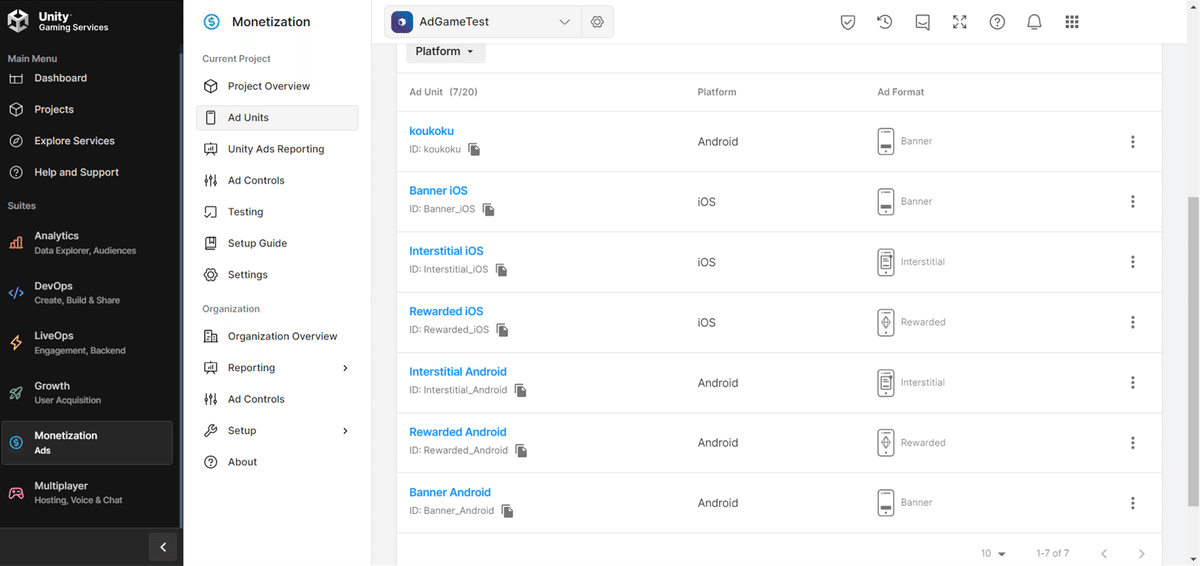Click the Unity Gaming Services logo
The width and height of the screenshot is (1200, 566).
pyautogui.click(x=58, y=21)
